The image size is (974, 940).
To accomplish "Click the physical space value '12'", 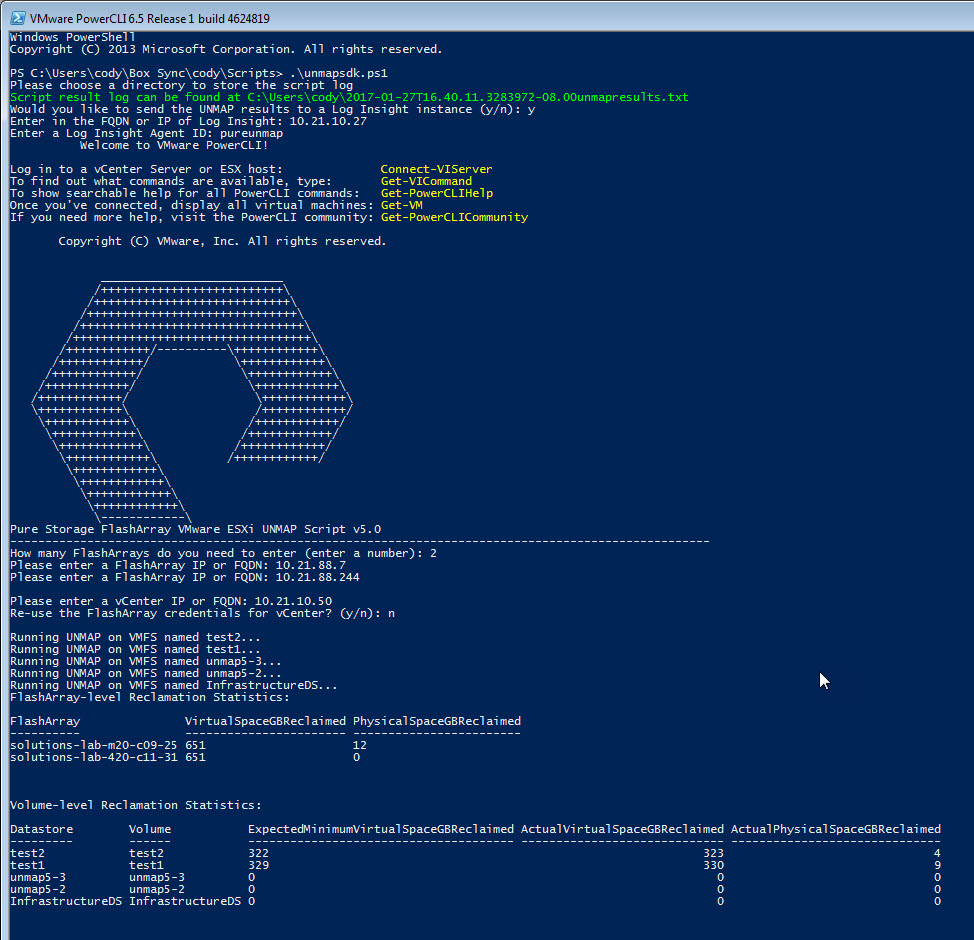I will 360,745.
